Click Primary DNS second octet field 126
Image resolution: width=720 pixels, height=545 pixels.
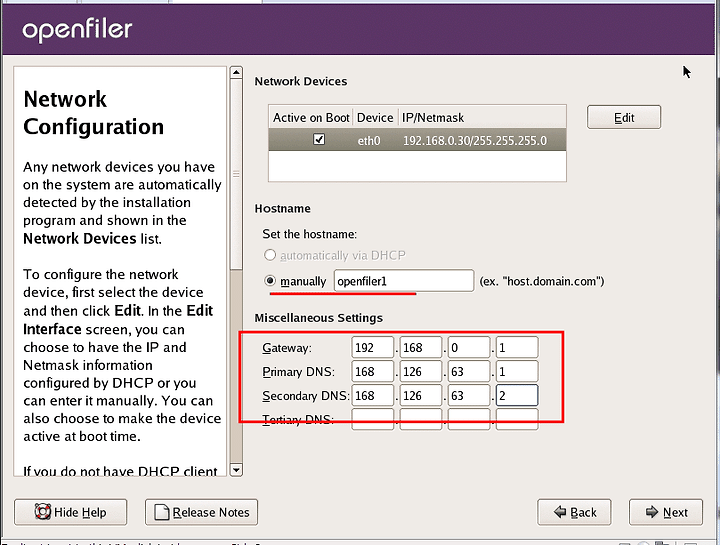click(x=421, y=371)
